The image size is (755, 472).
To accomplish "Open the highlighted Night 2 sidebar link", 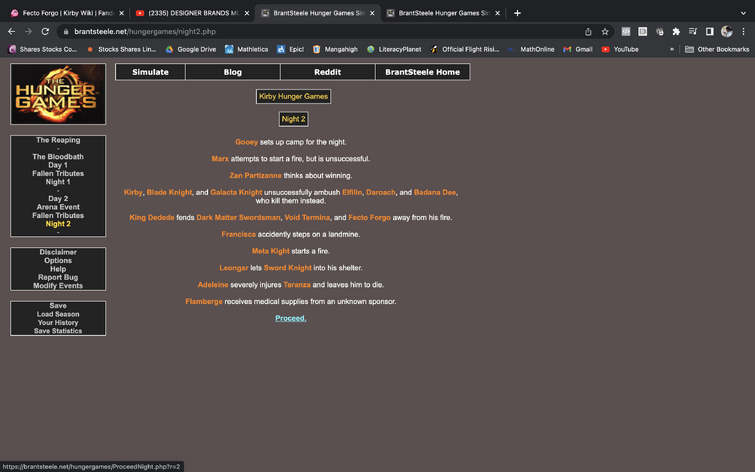I will click(58, 224).
